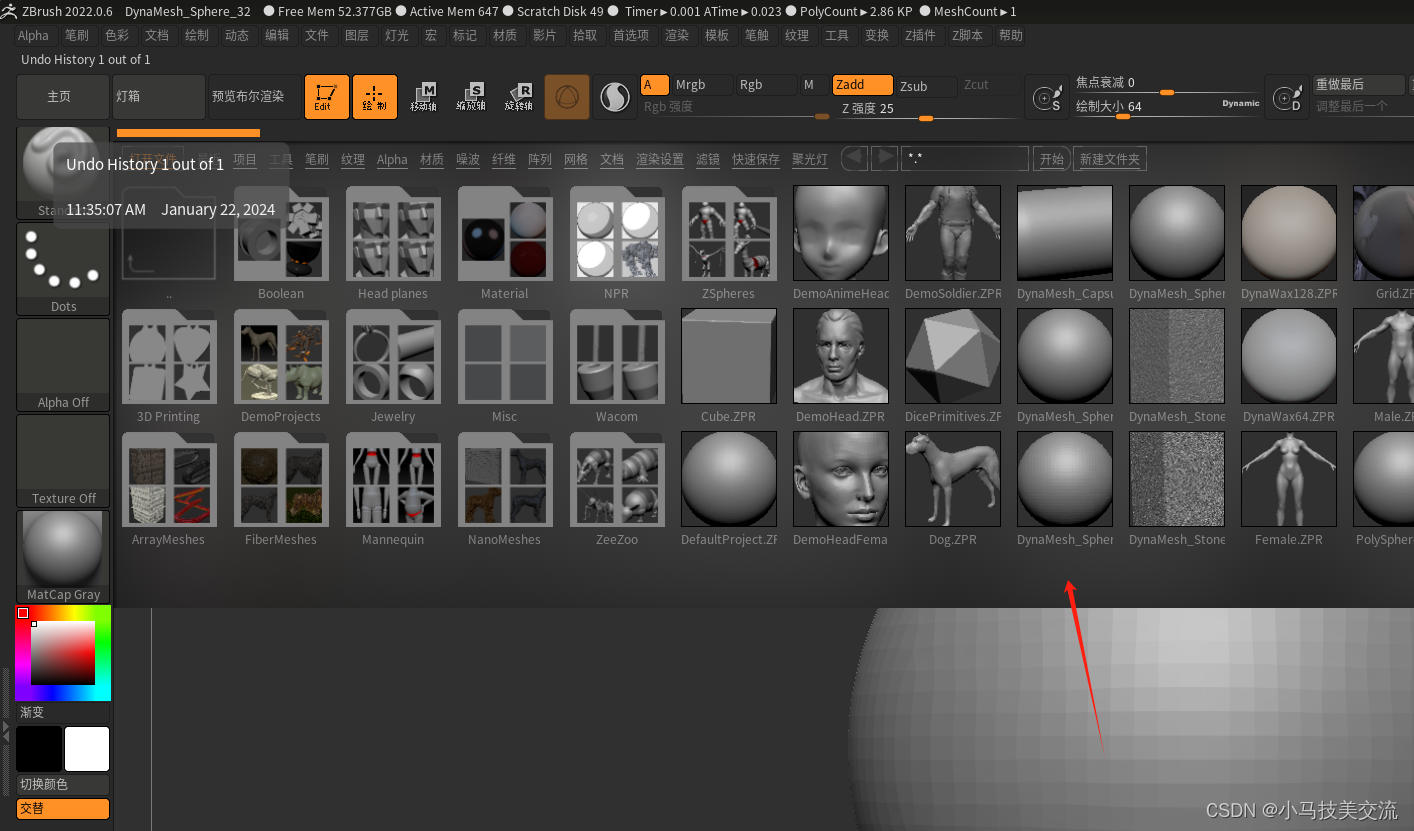The image size is (1414, 831).
Task: Toggle the A button beside Mrgb
Action: pyautogui.click(x=655, y=85)
